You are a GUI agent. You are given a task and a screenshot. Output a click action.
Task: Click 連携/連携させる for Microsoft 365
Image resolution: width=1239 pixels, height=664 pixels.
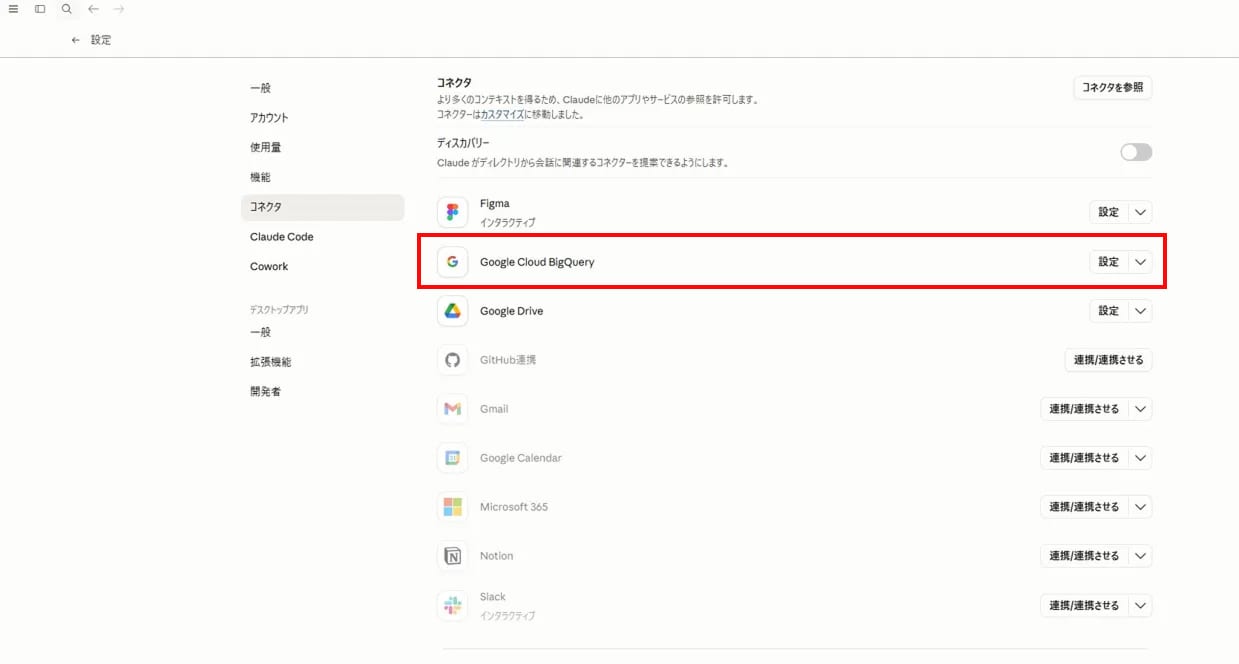coord(1085,507)
